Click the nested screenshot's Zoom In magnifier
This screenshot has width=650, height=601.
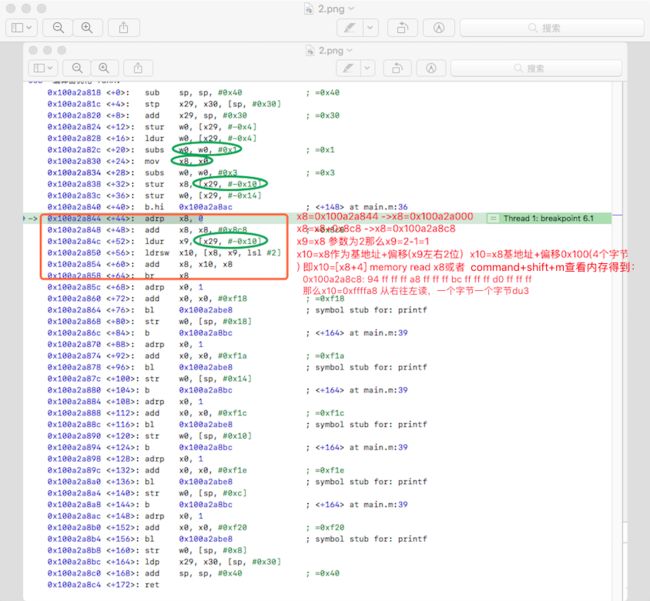(104, 68)
